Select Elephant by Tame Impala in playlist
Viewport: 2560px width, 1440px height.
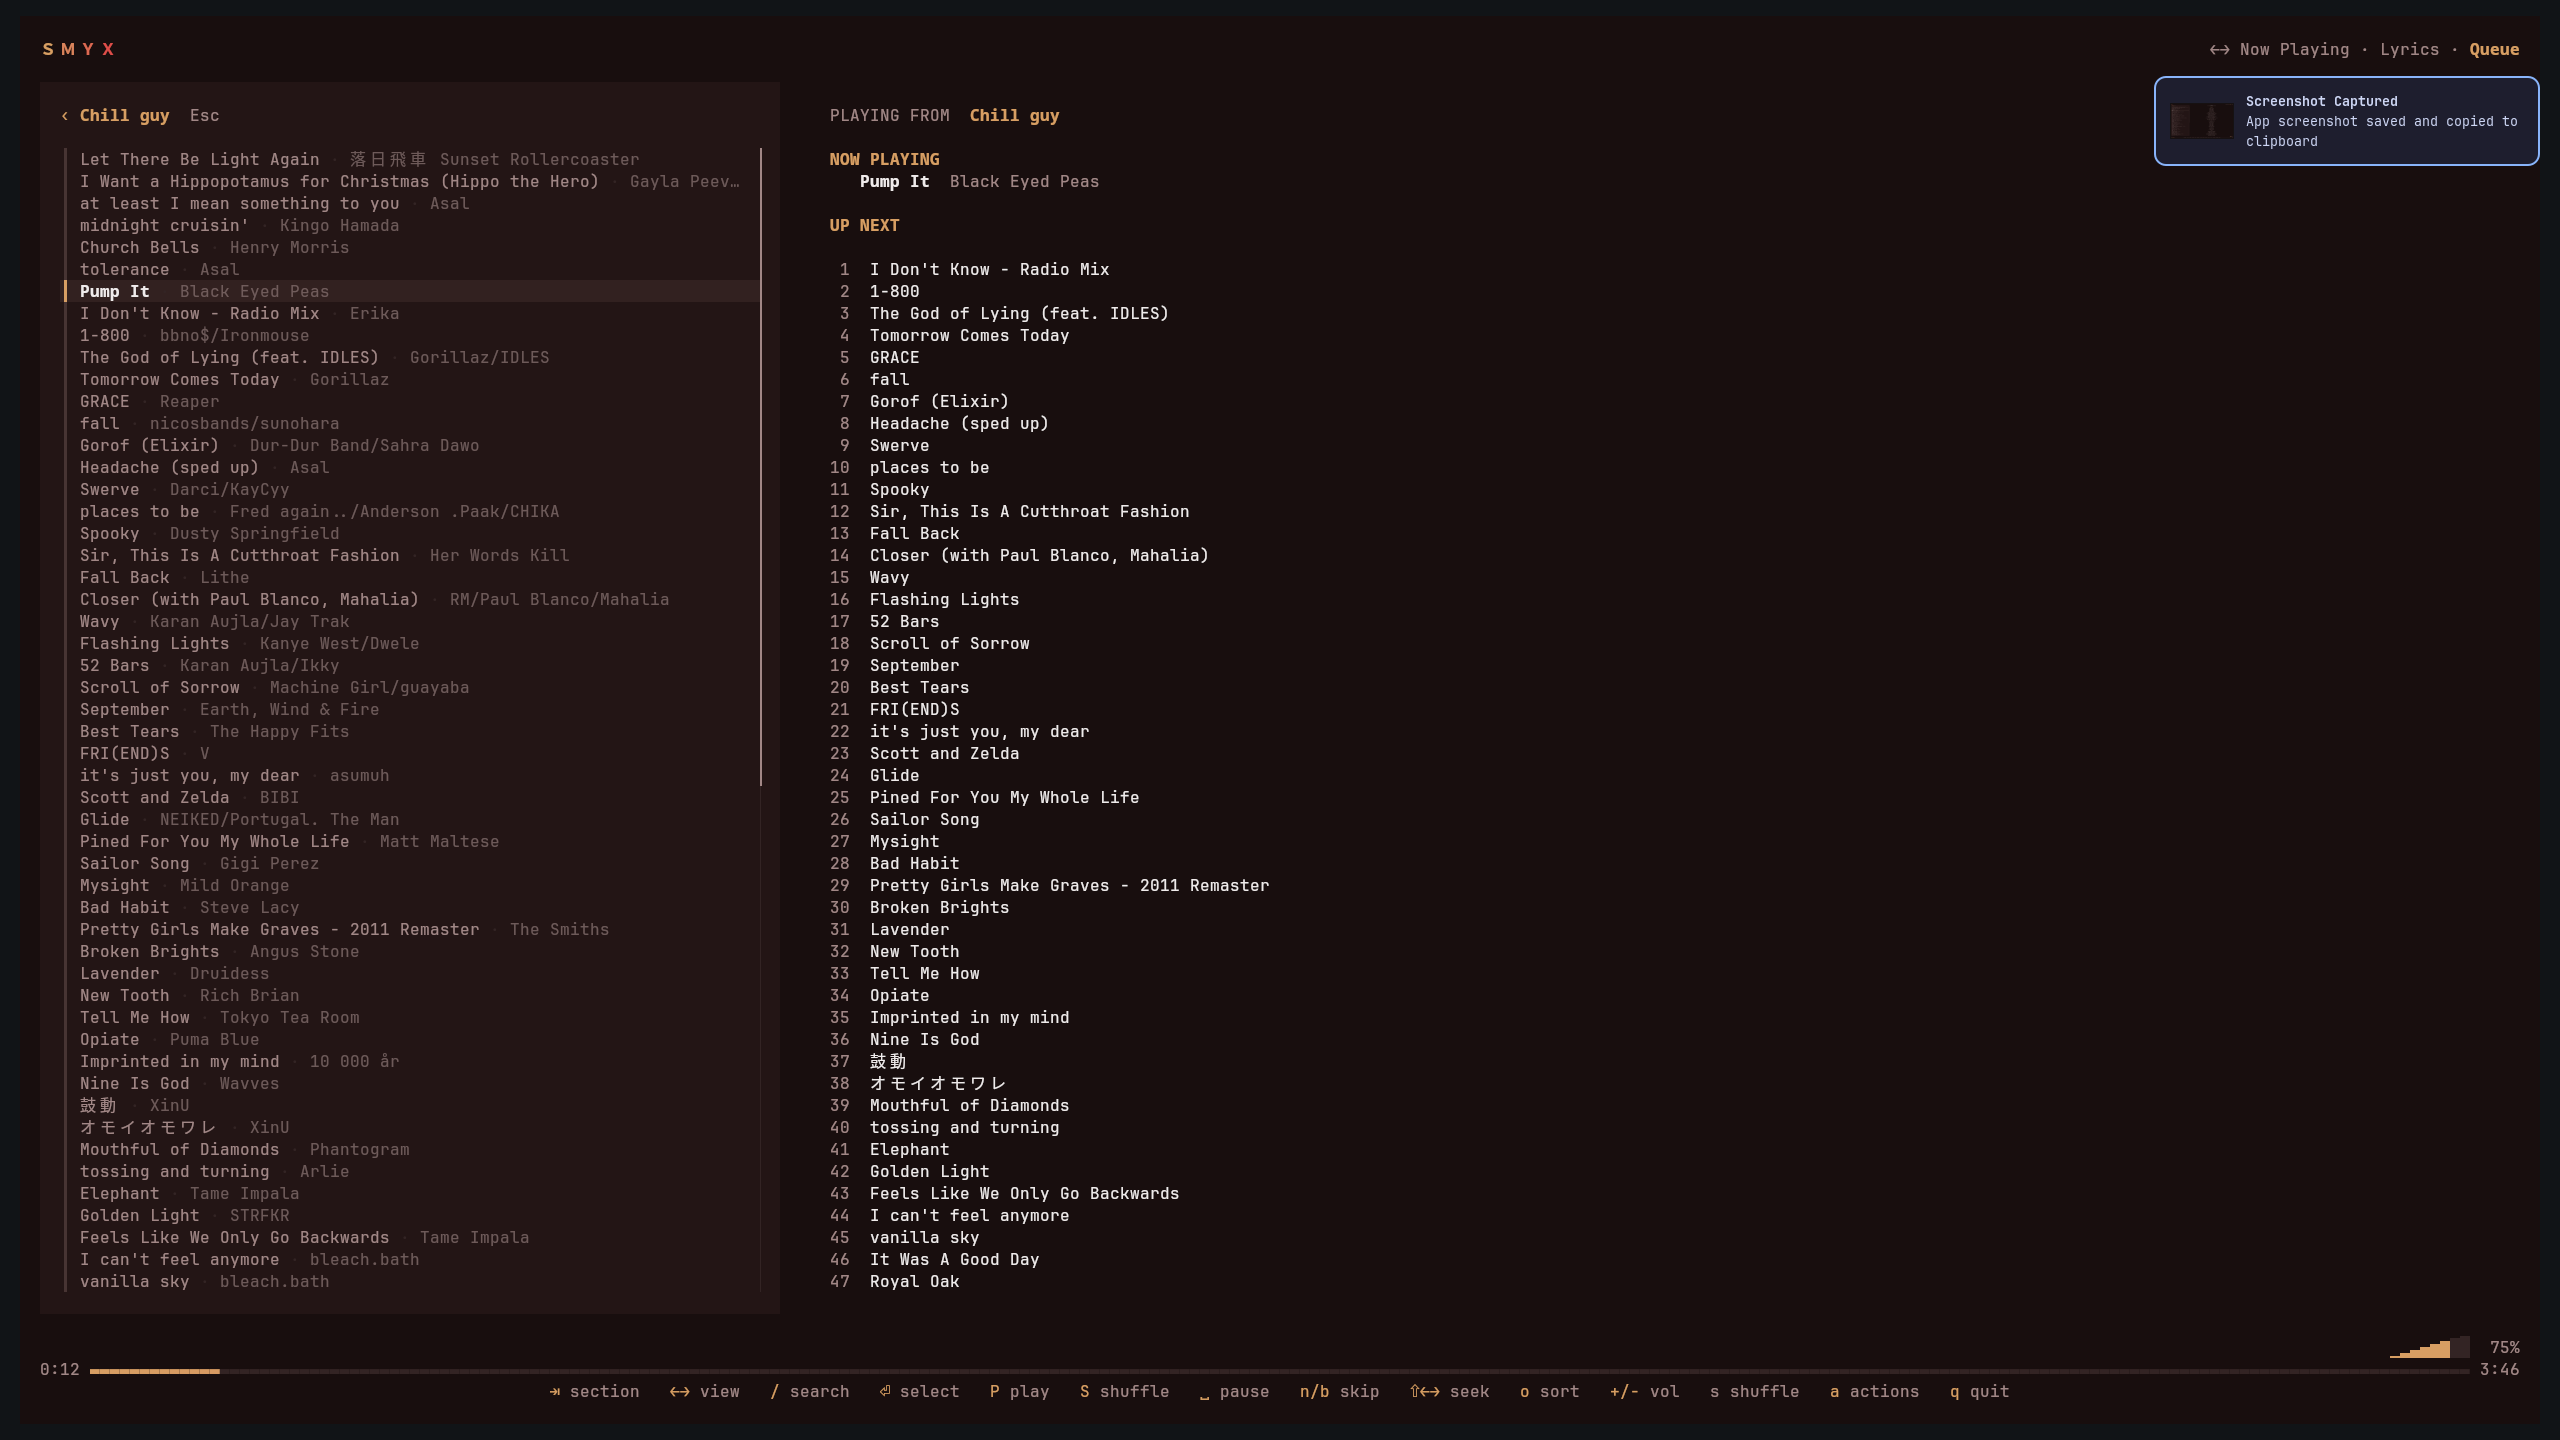click(412, 1194)
